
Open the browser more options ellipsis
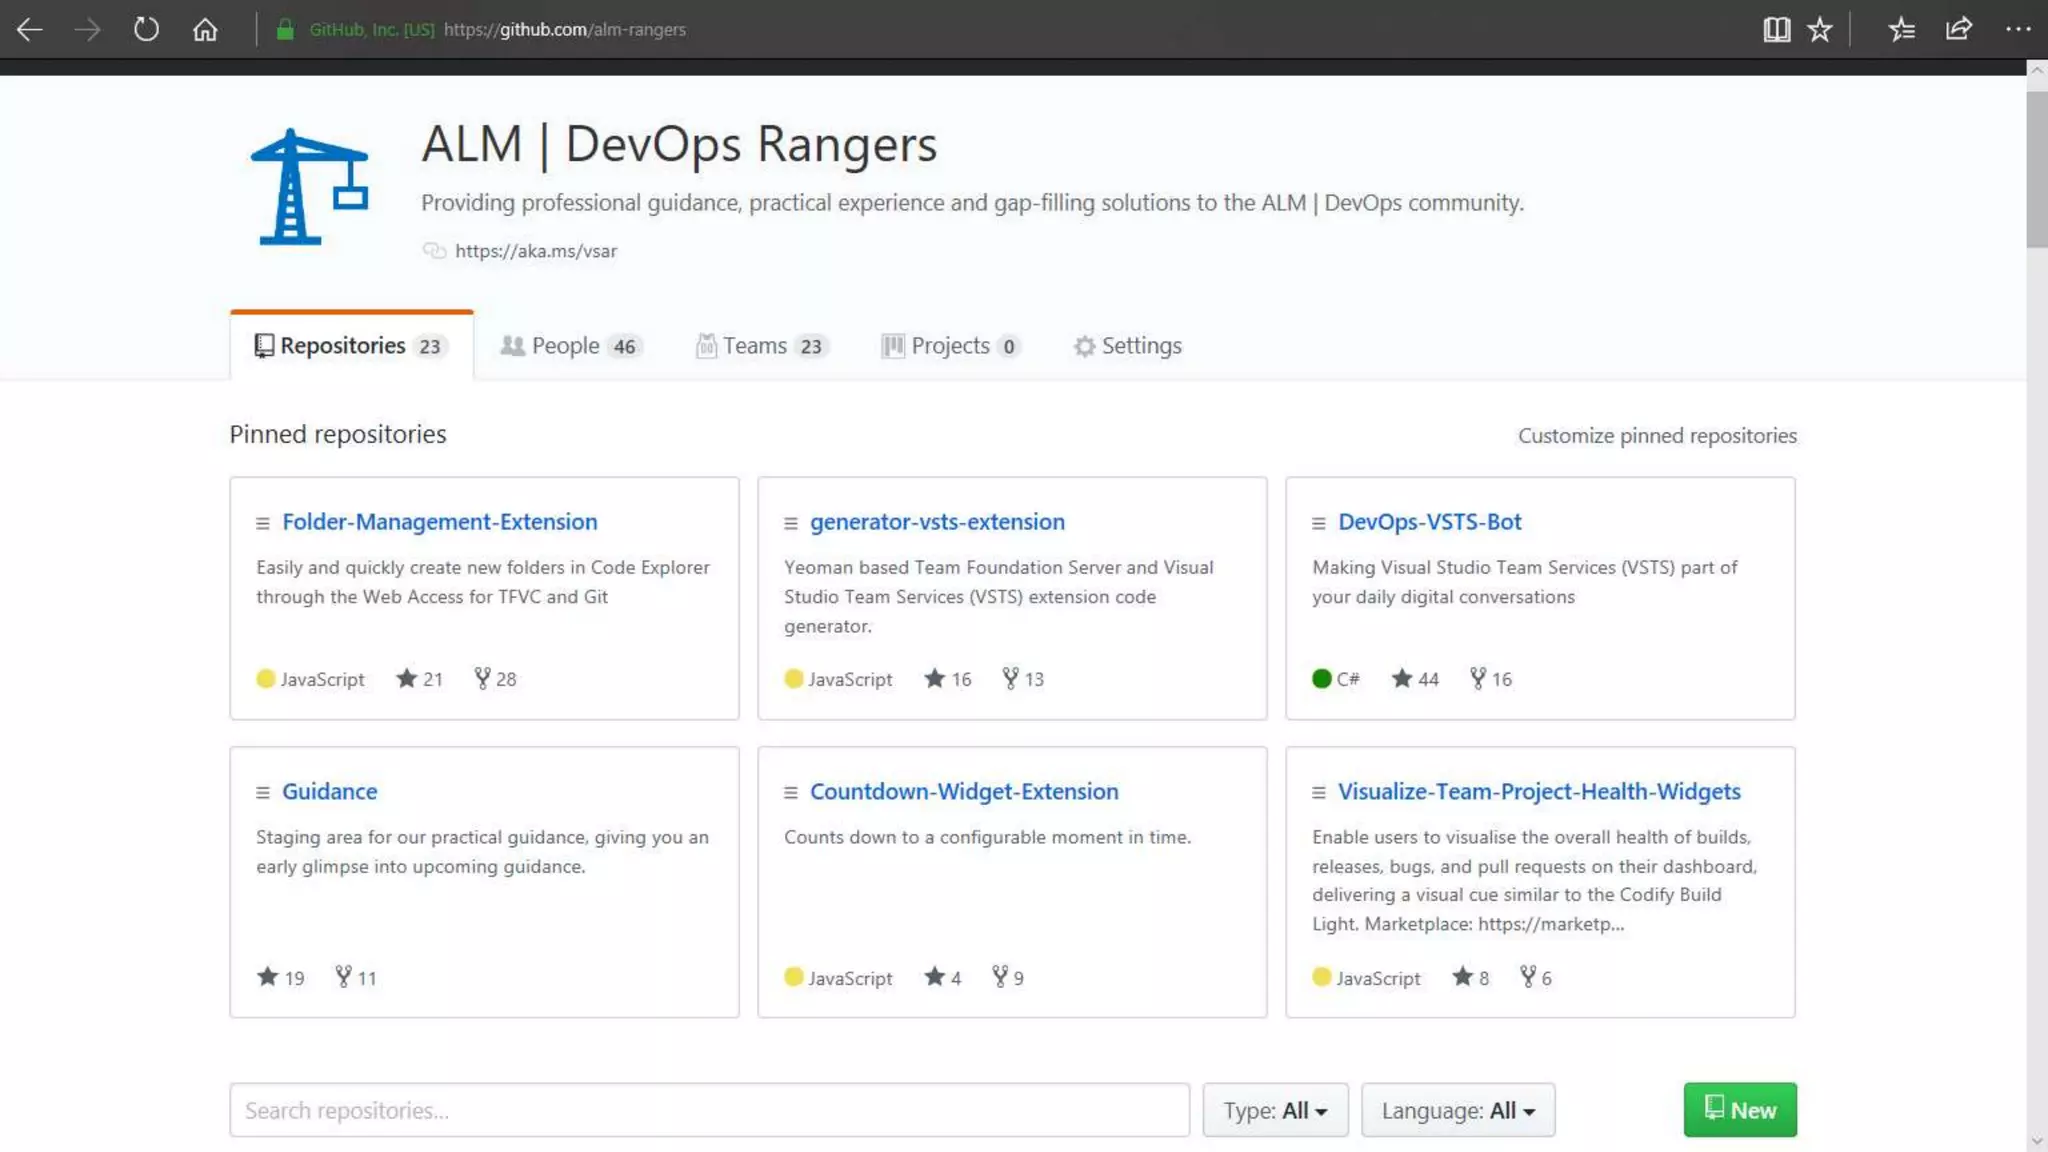pos(2018,29)
